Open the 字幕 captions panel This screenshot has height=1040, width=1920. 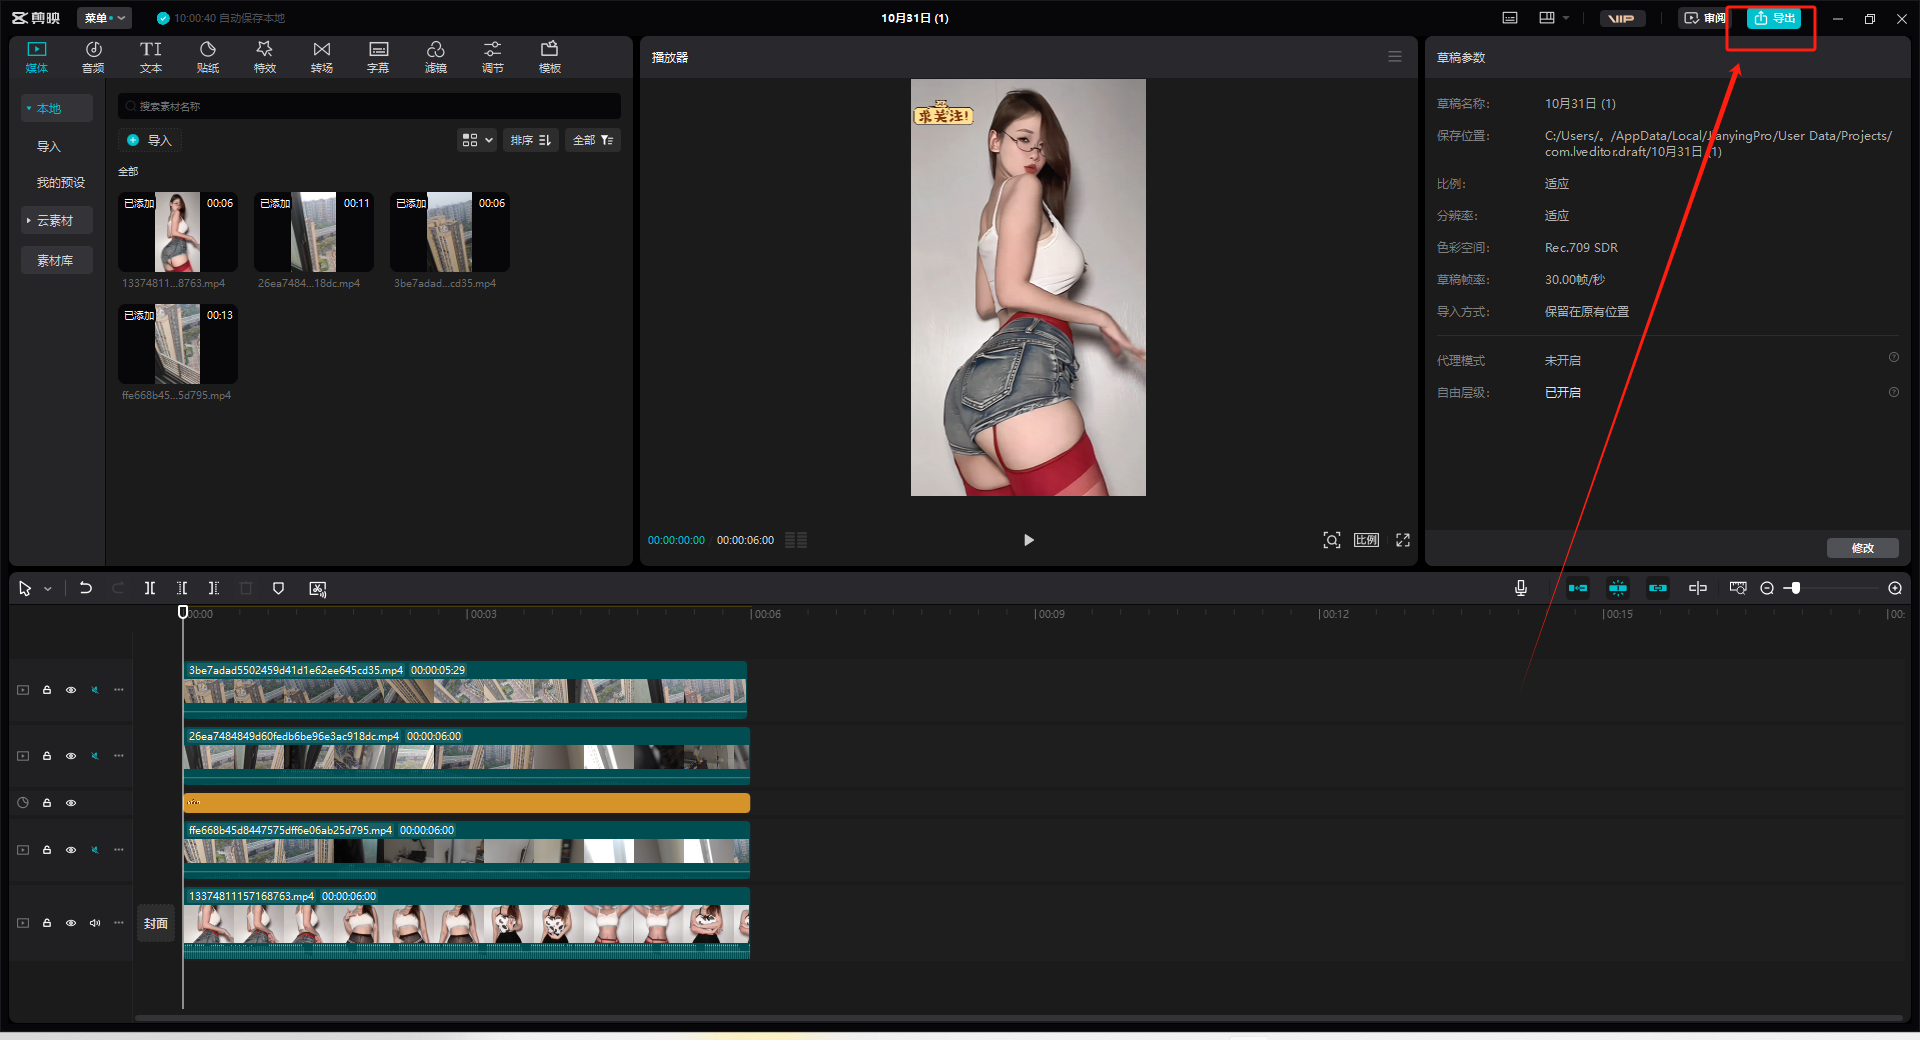click(378, 57)
